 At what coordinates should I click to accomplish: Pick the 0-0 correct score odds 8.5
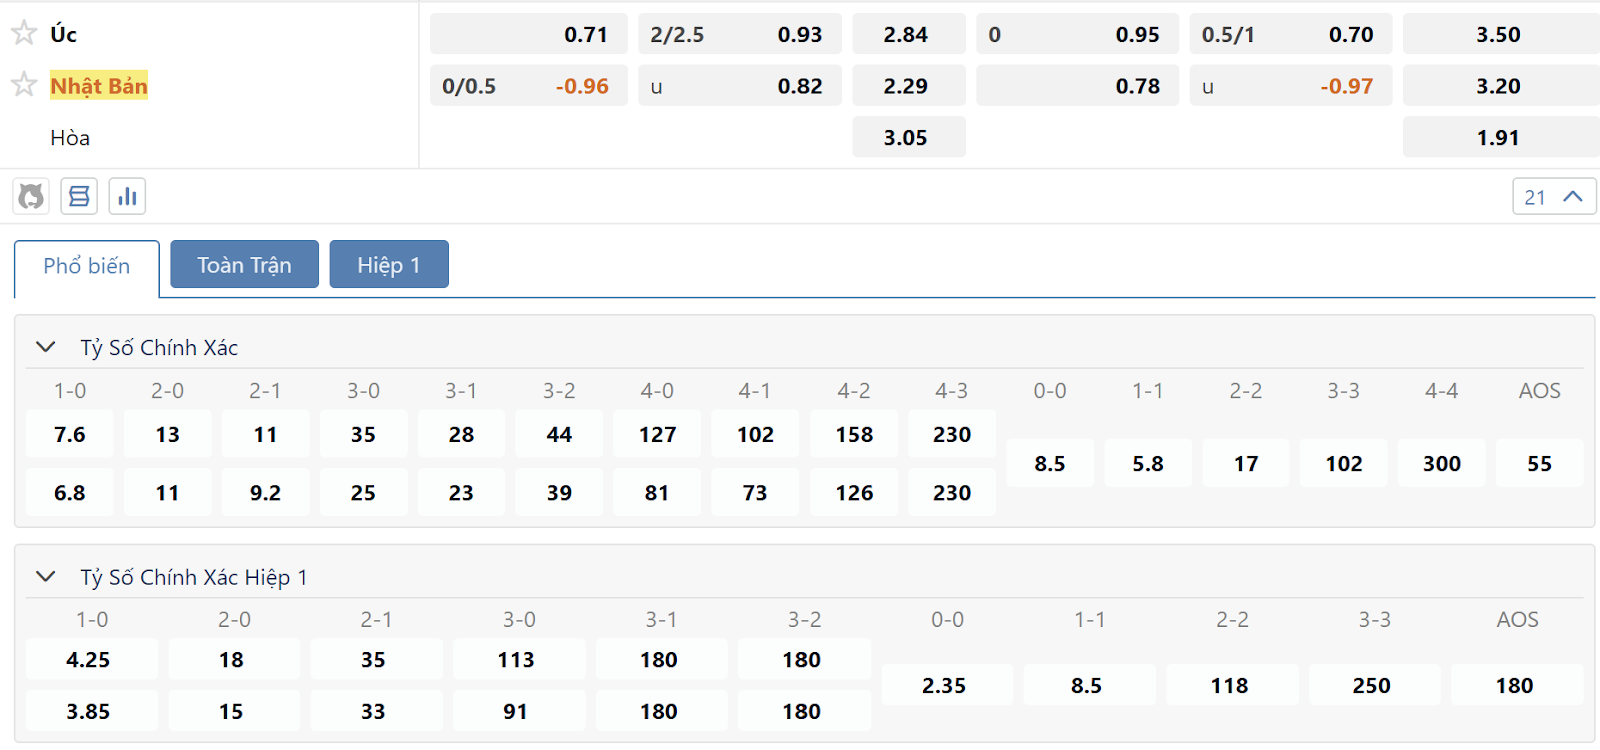pyautogui.click(x=1050, y=463)
